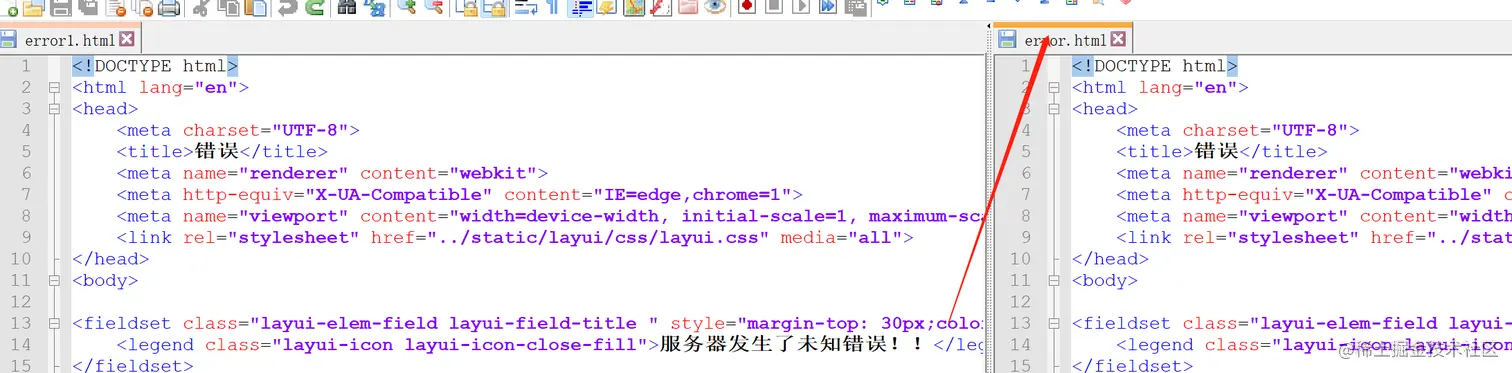Open the Document Map panel icon
Screen dimensions: 1512x373
634,8
